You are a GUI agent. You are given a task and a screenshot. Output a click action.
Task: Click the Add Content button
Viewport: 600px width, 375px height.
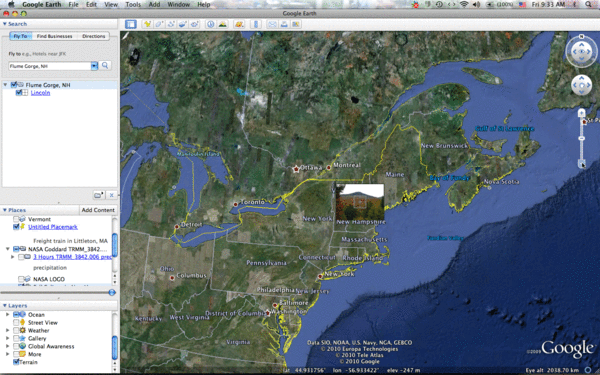98,210
